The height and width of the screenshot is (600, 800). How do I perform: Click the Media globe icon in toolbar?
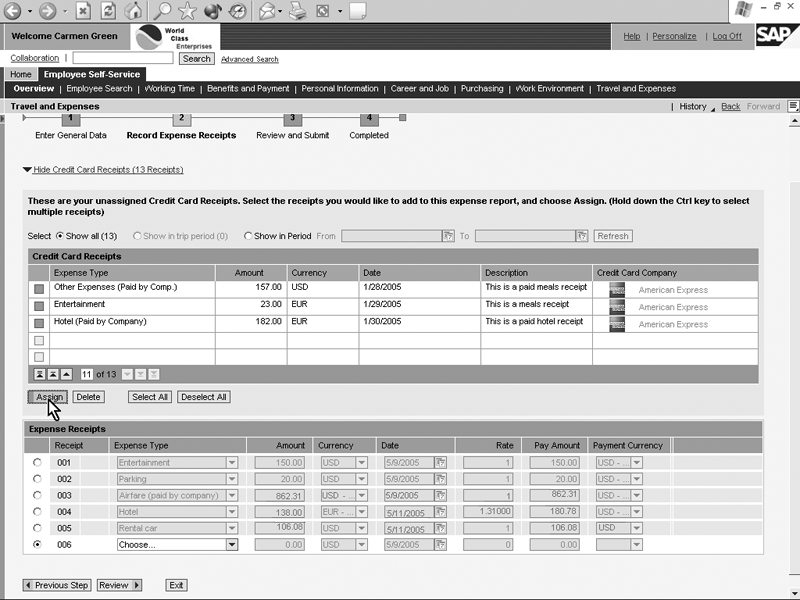point(213,10)
